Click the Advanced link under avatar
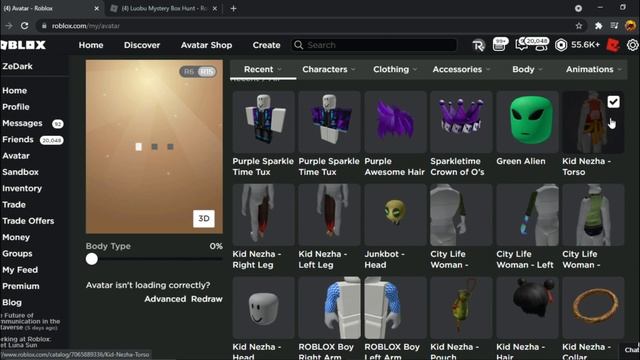The width and height of the screenshot is (640, 360). [x=165, y=299]
